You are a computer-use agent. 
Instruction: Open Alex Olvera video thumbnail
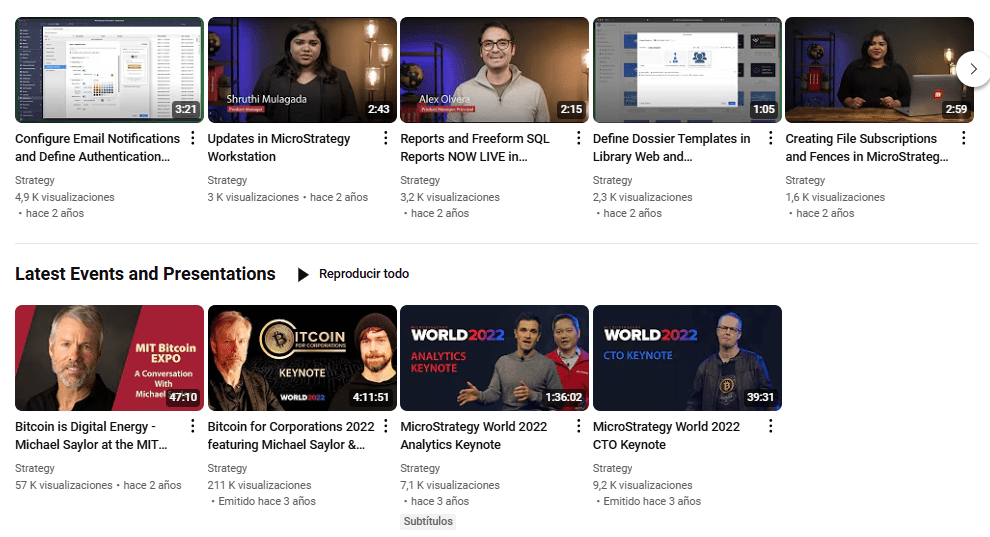[x=494, y=69]
